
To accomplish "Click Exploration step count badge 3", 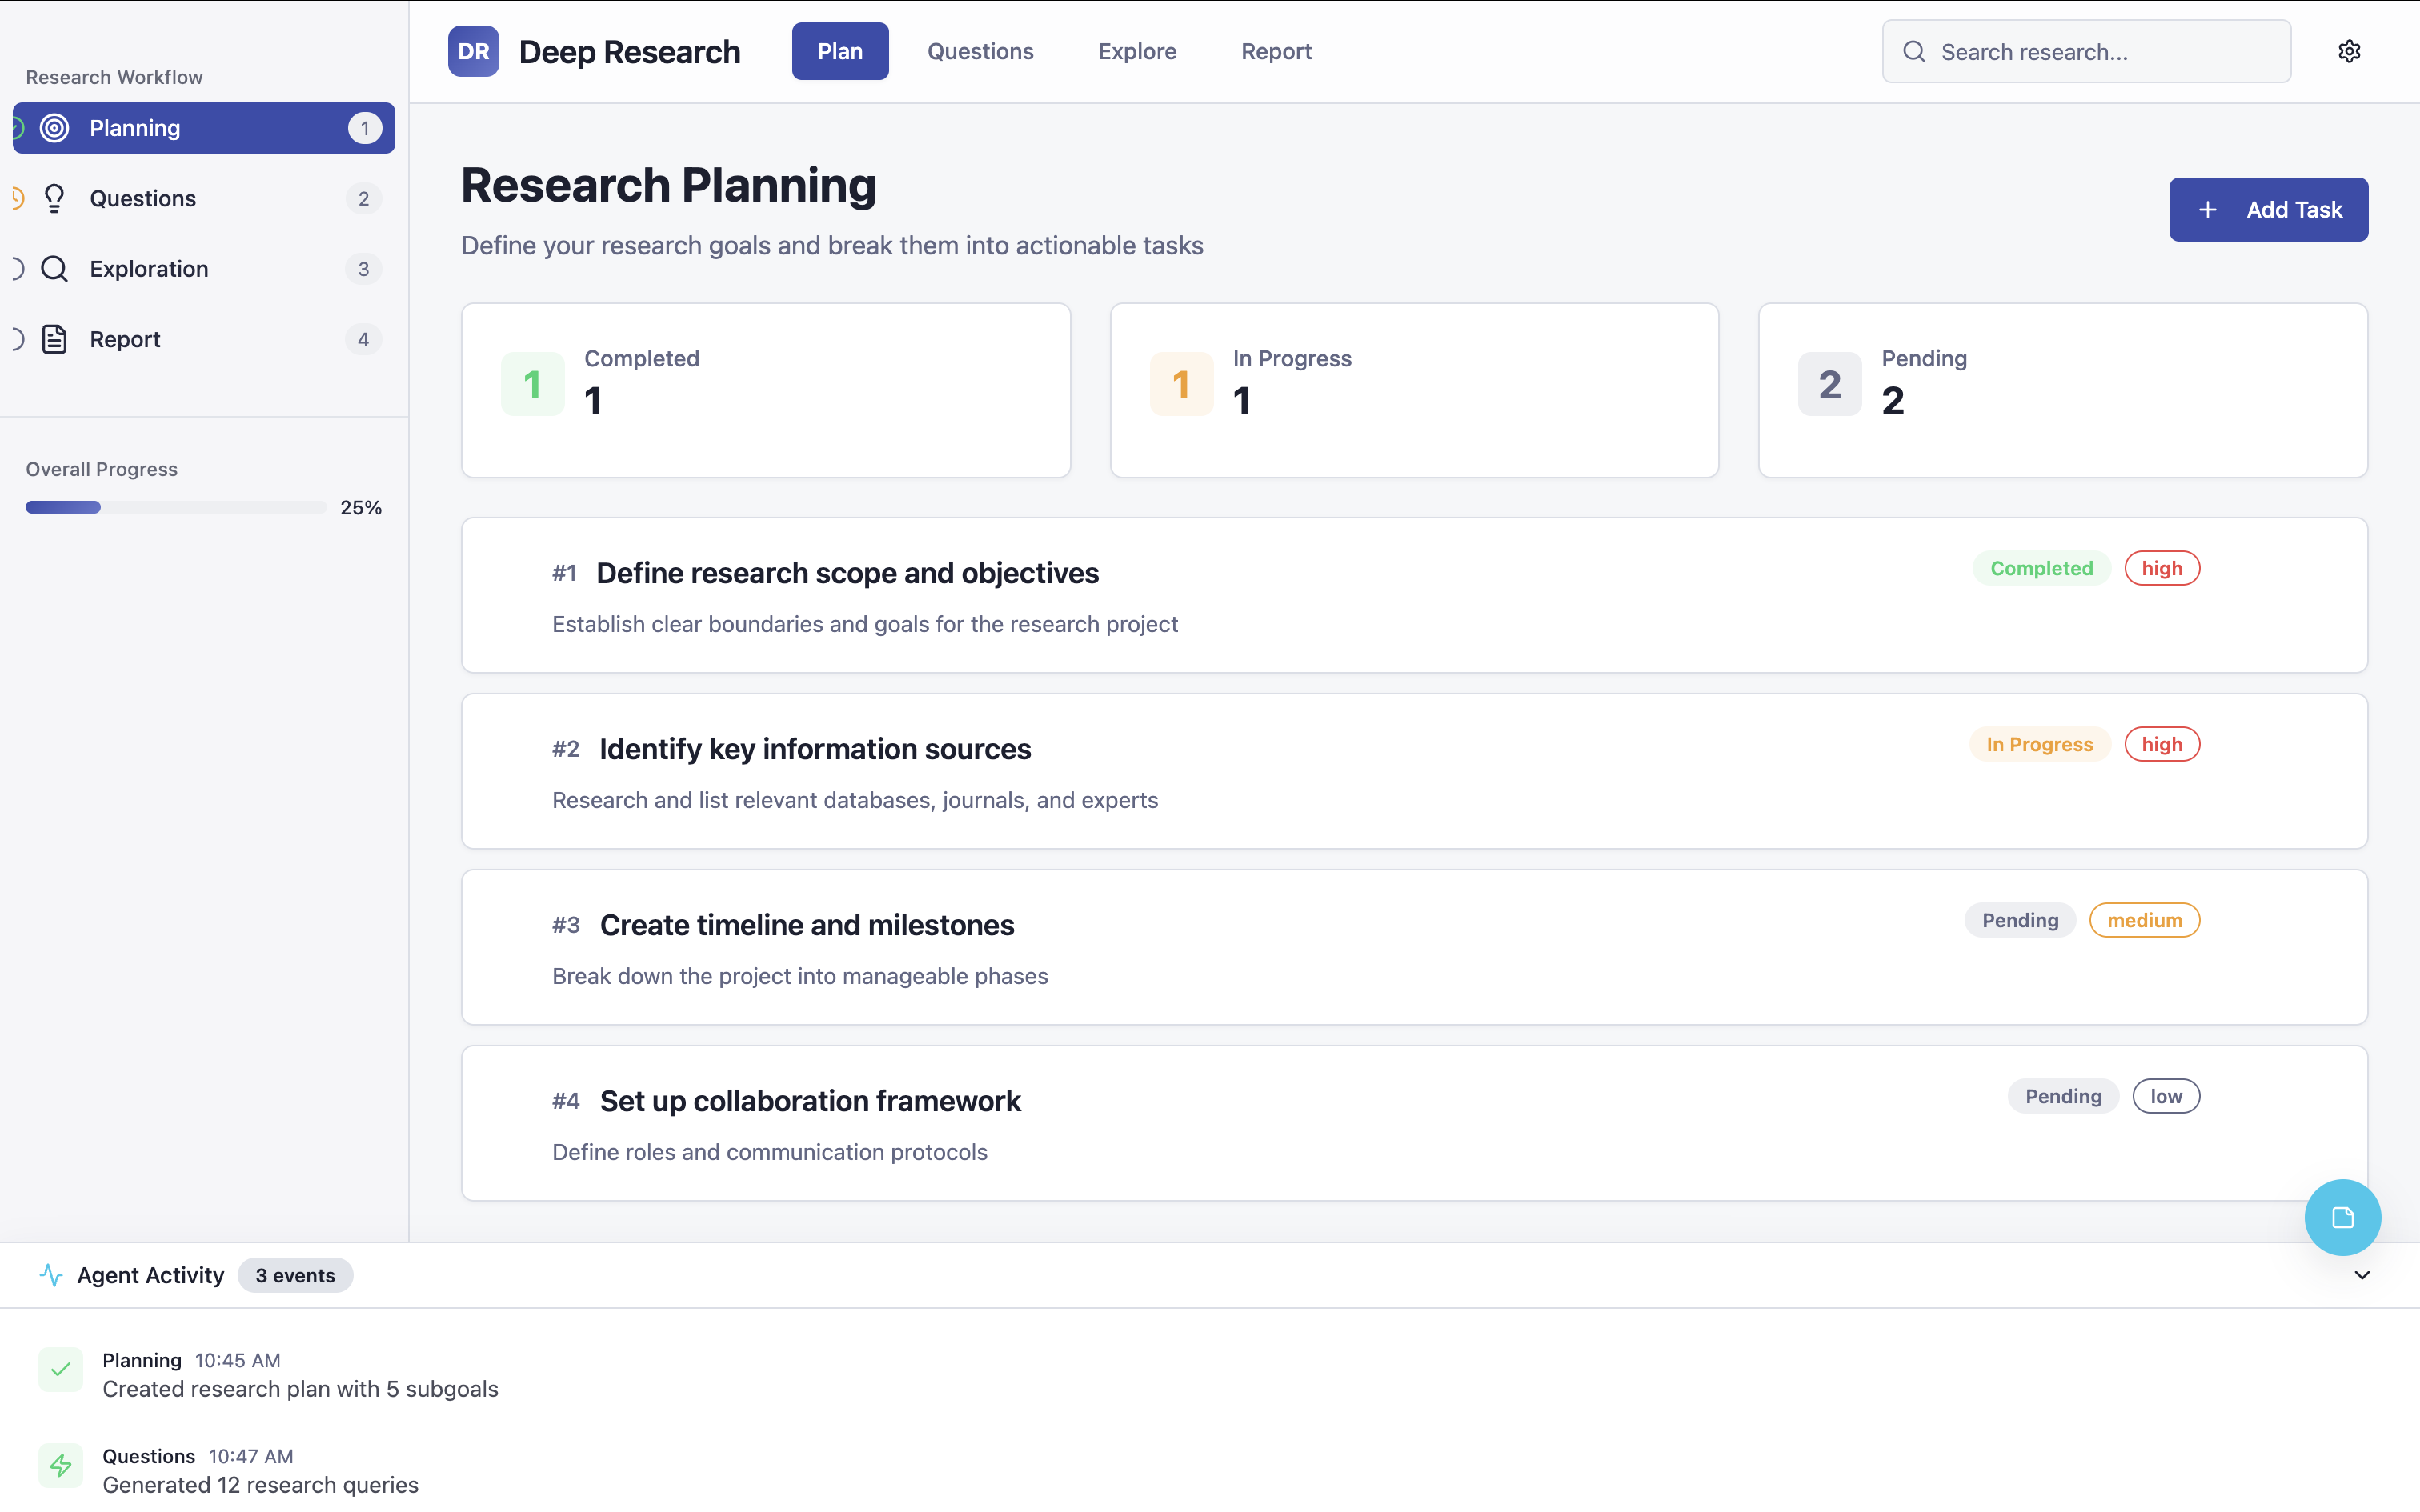I will coord(363,269).
